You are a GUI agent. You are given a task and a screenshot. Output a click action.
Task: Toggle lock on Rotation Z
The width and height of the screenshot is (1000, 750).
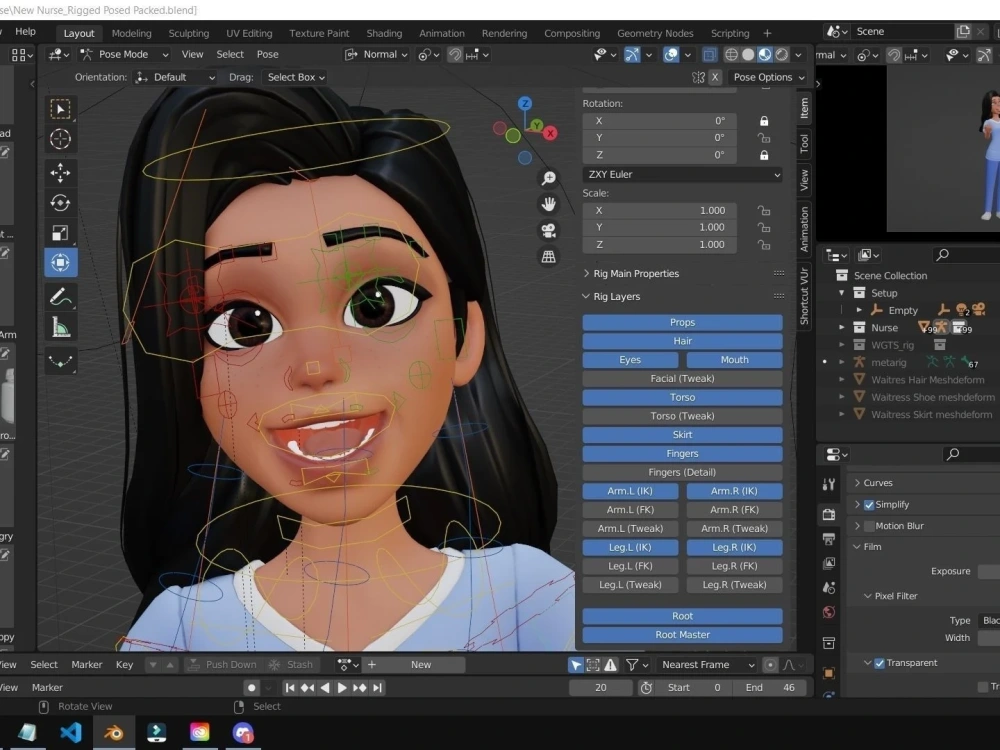(x=764, y=155)
